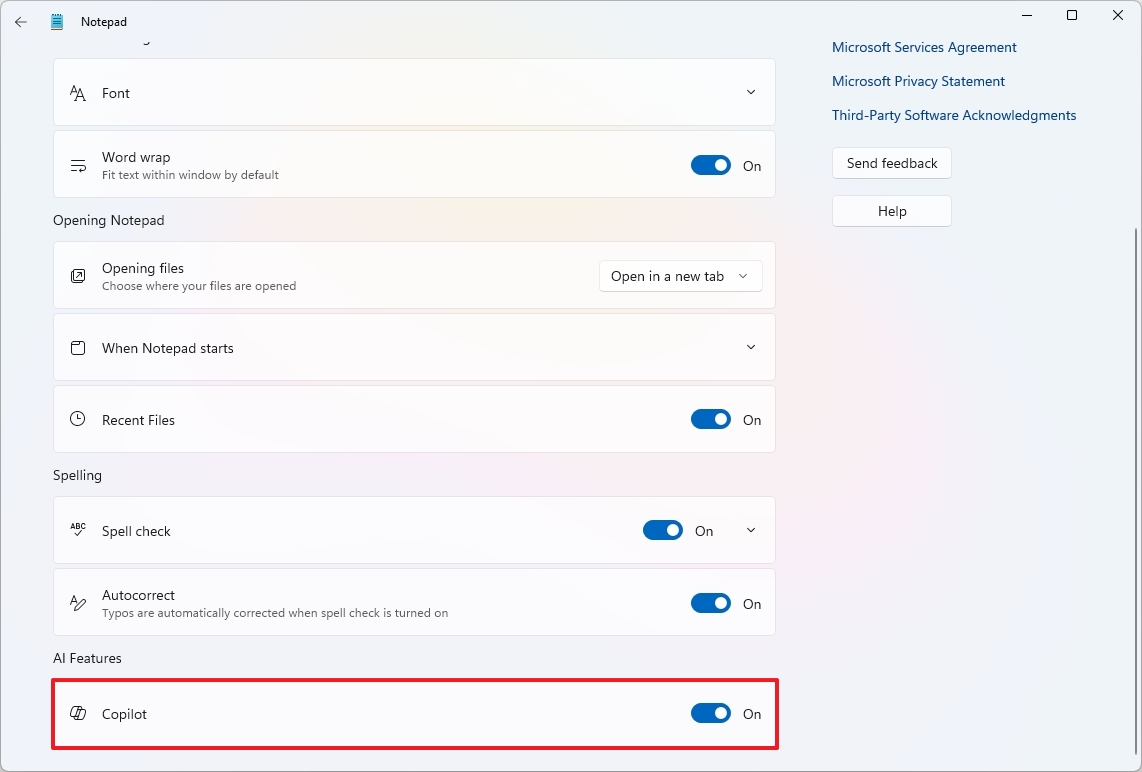The image size is (1142, 772).
Task: Click 'Fit text within window by default' text
Action: [190, 176]
